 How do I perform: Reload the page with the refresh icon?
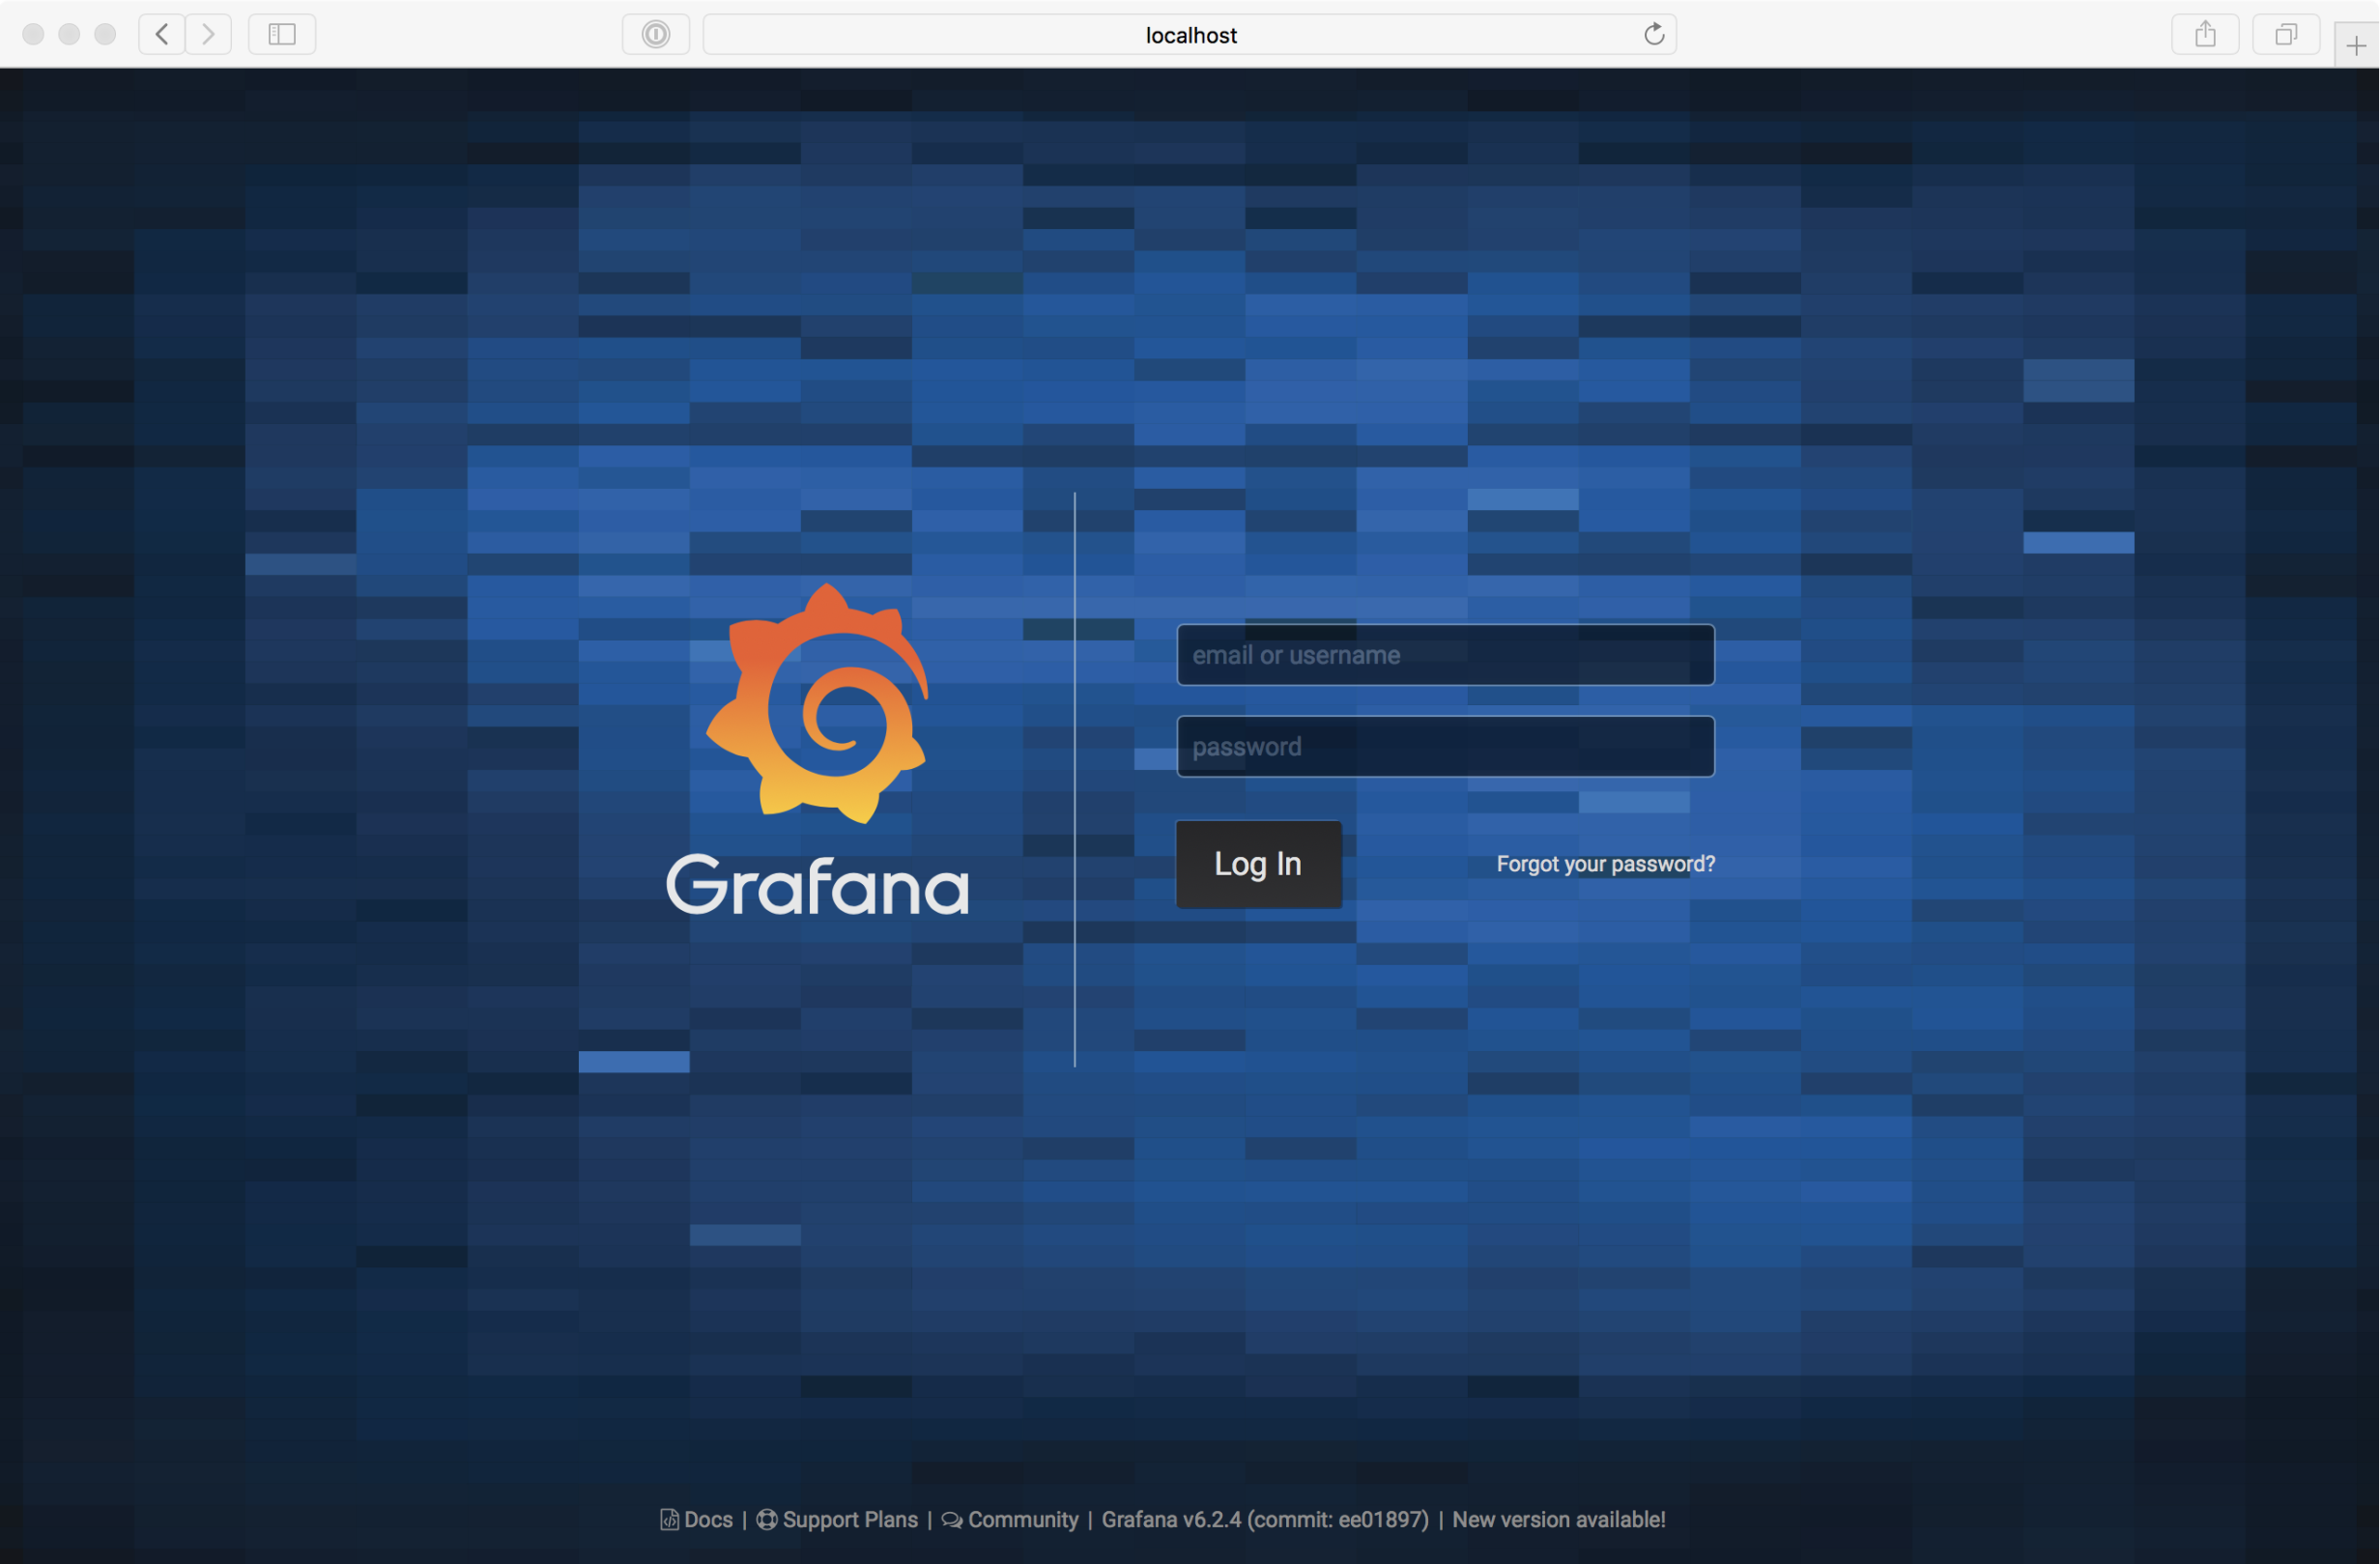click(x=1654, y=34)
